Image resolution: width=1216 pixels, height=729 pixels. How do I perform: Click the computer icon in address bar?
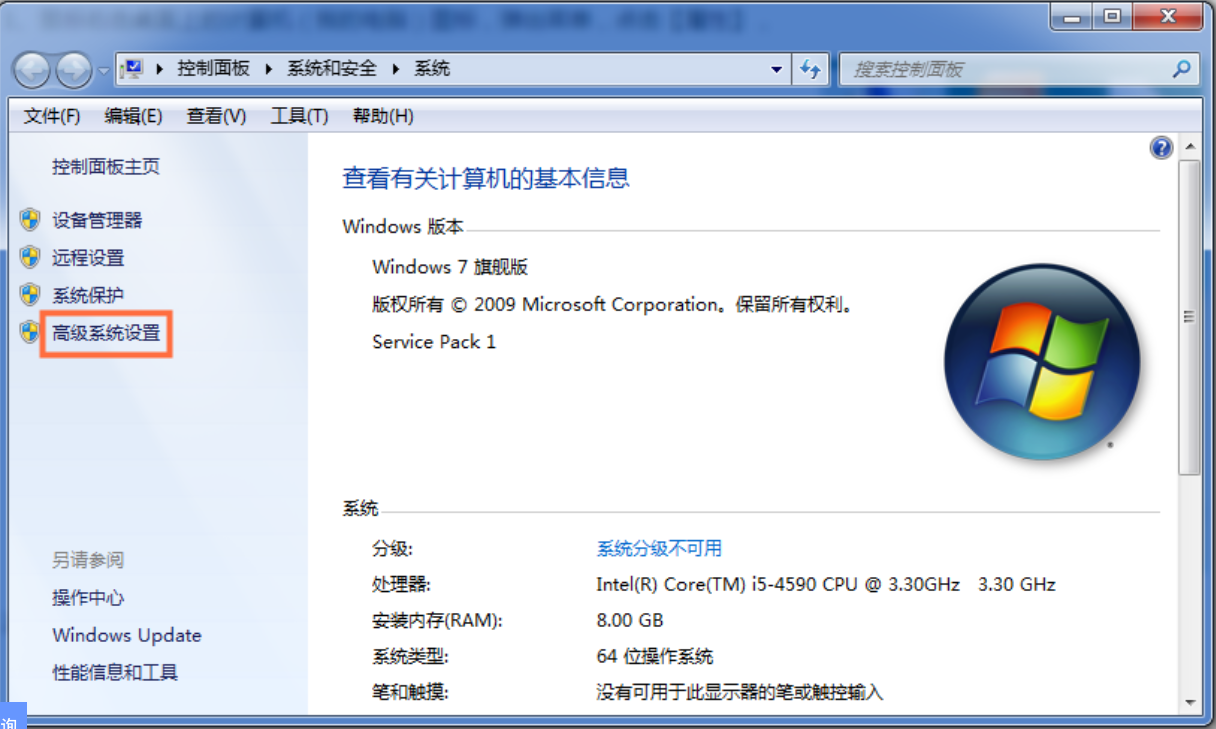132,69
